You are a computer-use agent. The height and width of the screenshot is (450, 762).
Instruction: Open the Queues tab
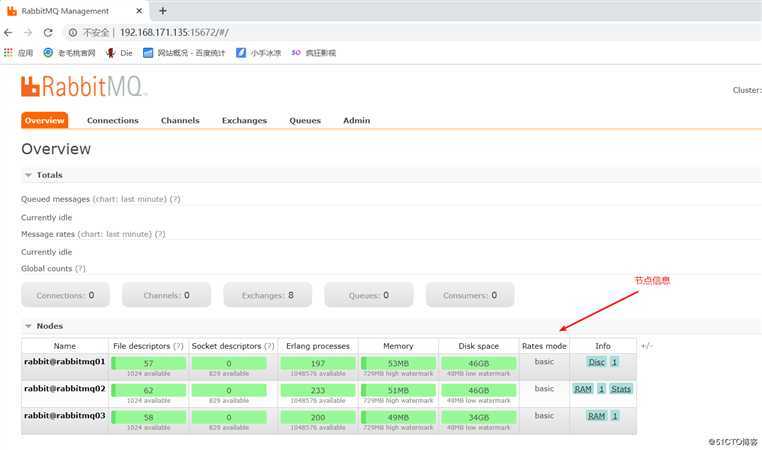coord(305,121)
